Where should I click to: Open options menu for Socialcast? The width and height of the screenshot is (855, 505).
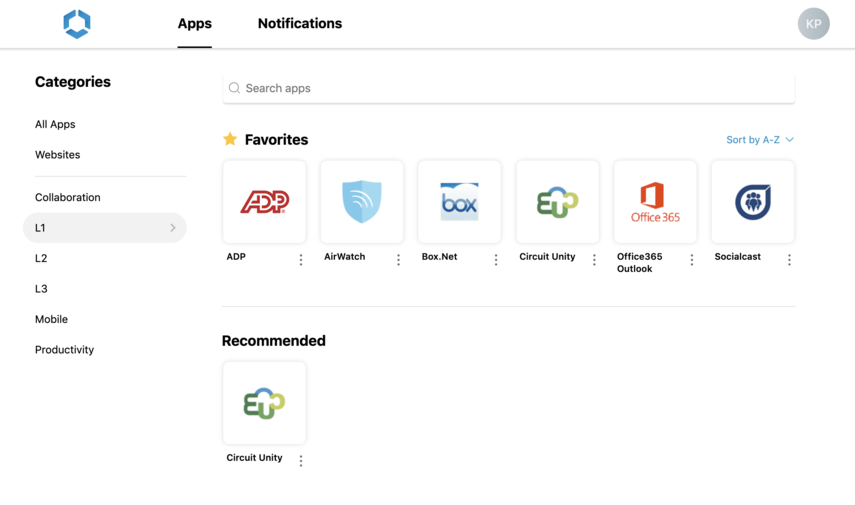[x=789, y=260]
